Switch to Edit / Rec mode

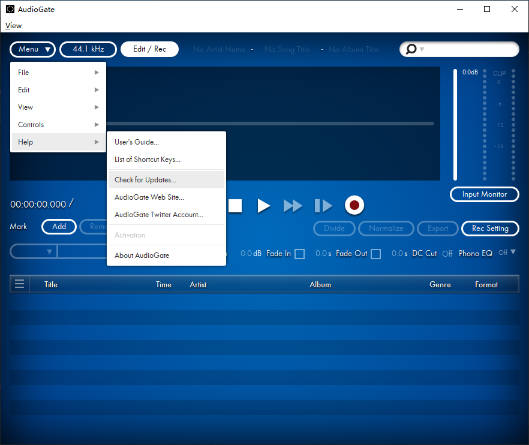point(149,49)
